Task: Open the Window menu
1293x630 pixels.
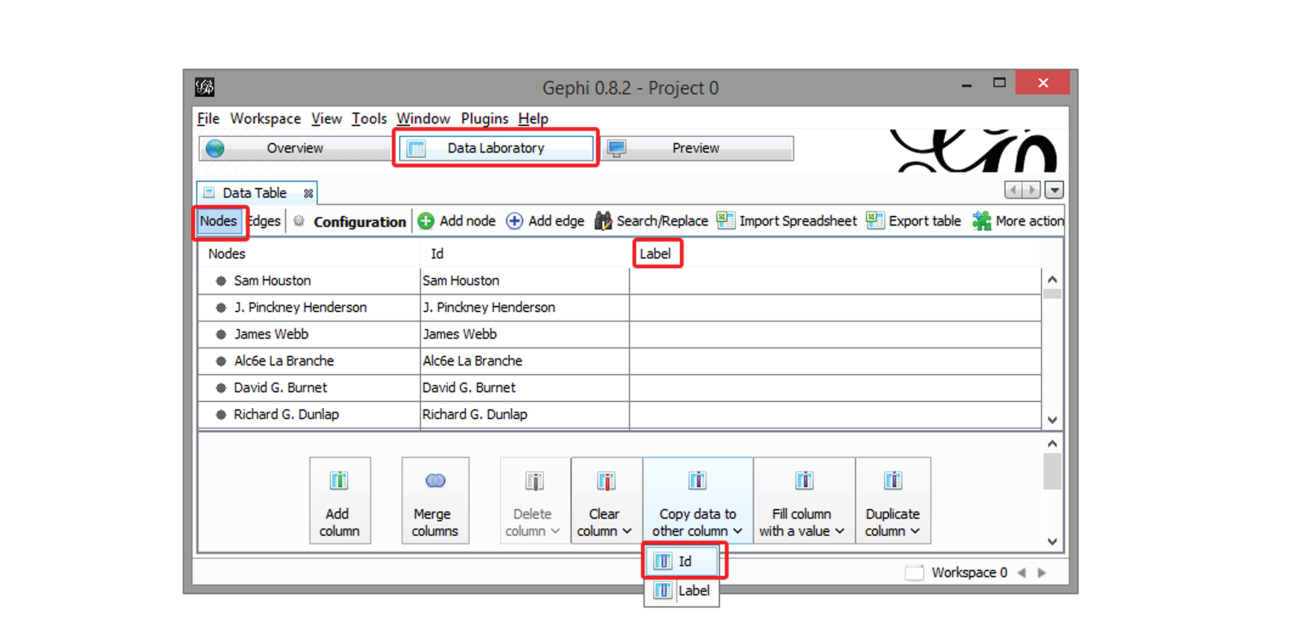Action: (x=423, y=118)
